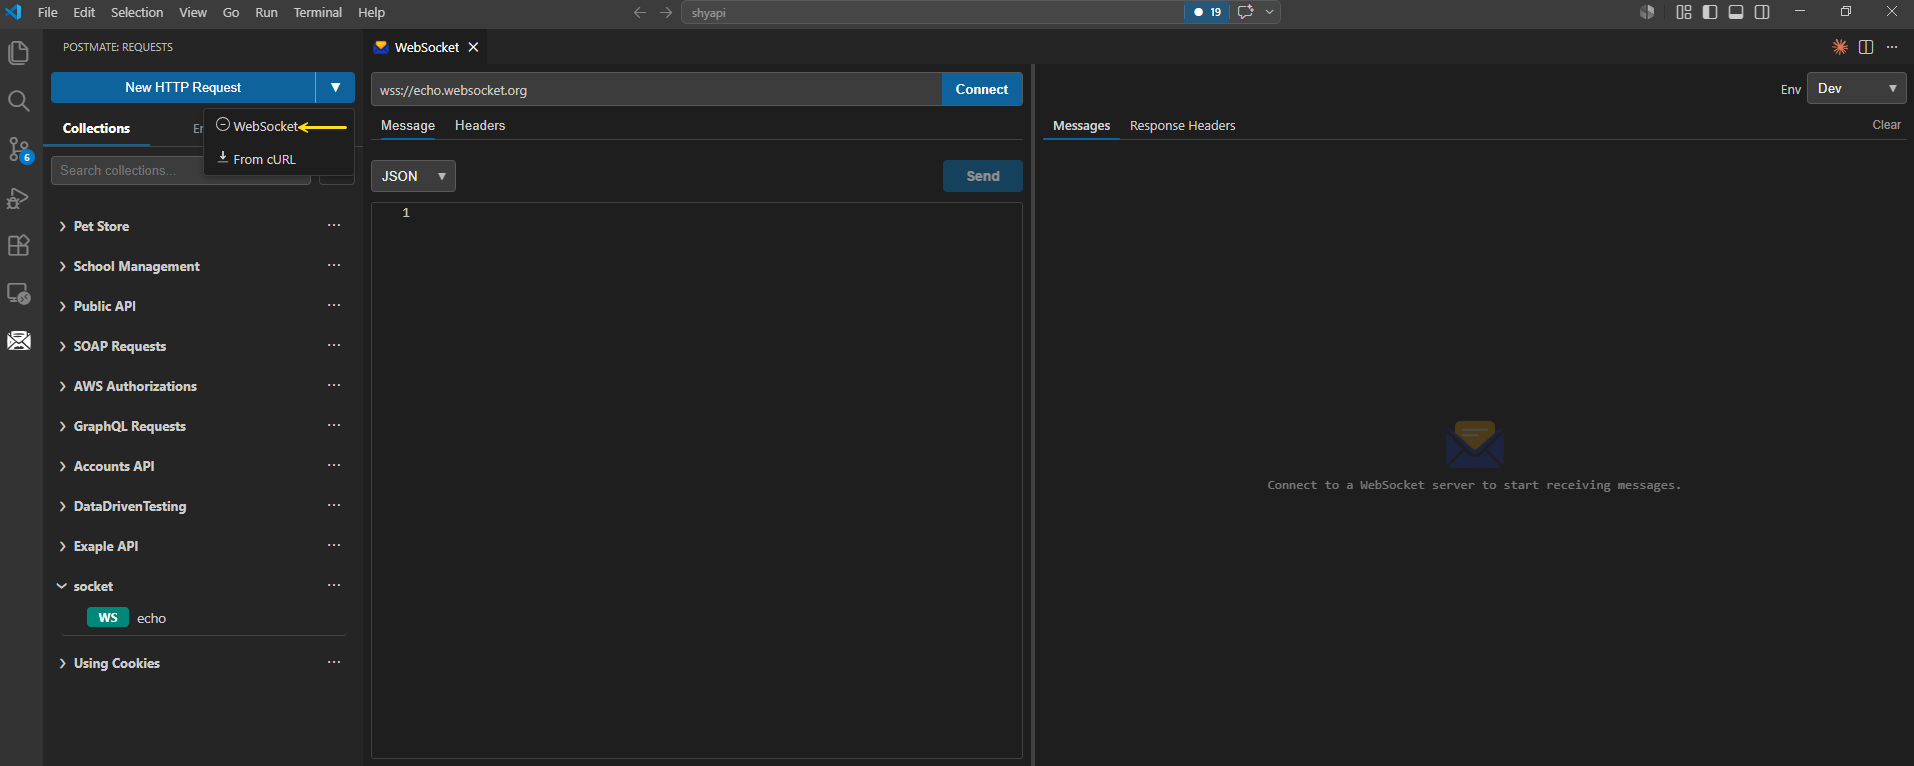1914x766 pixels.
Task: Expand the Public API collection
Action: pyautogui.click(x=62, y=307)
